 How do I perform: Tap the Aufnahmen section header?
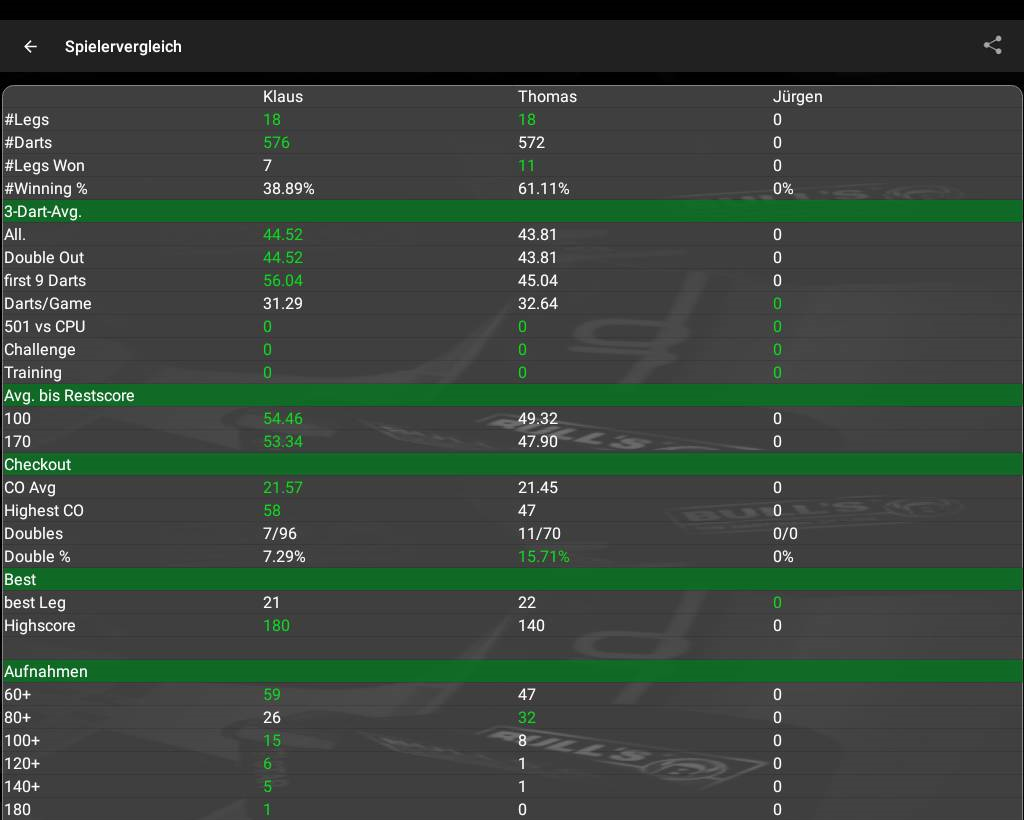click(x=46, y=672)
